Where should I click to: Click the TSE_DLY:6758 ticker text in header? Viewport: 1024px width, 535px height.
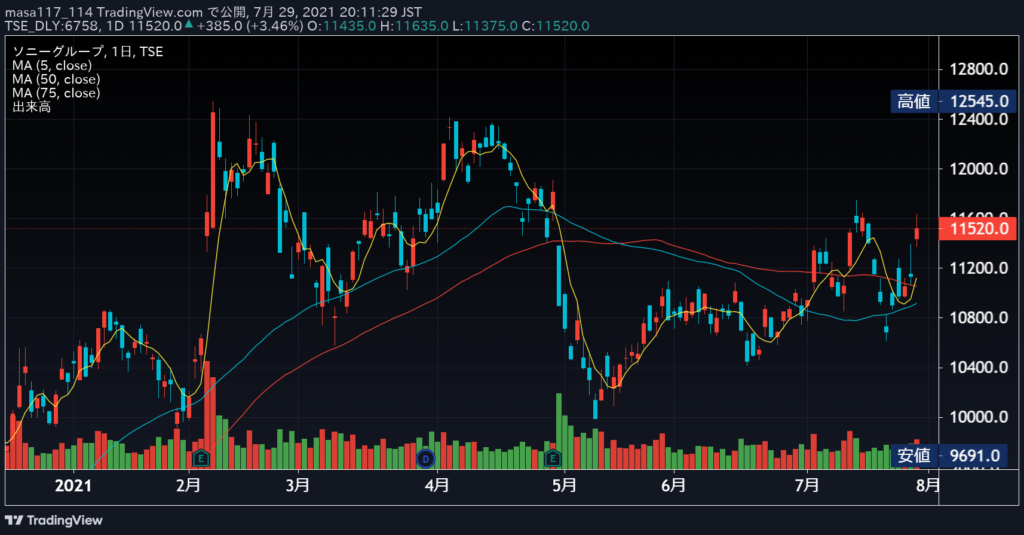point(52,26)
